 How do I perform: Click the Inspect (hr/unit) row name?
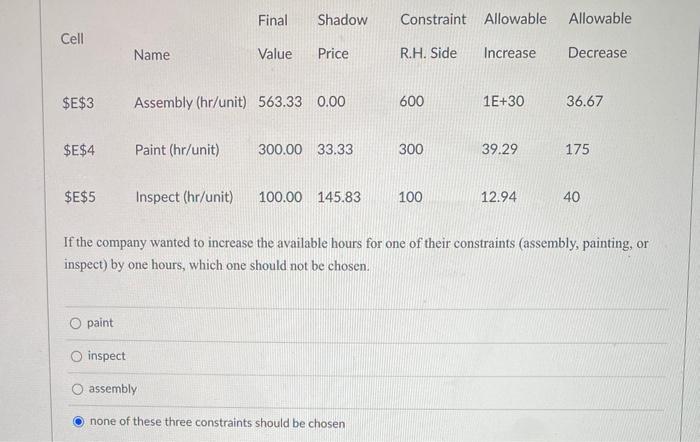[184, 198]
